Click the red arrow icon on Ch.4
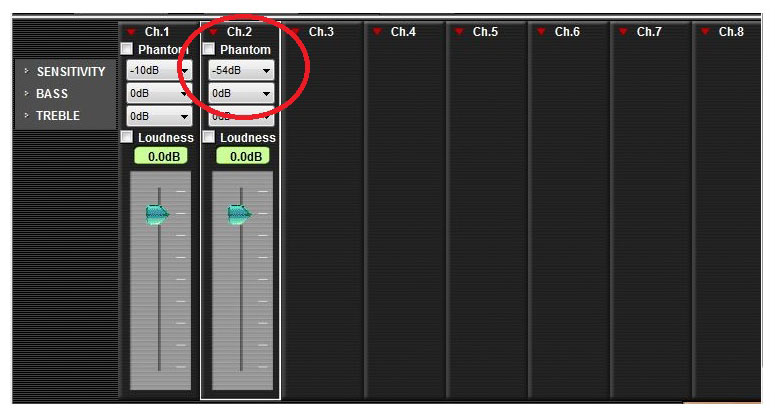The image size is (775, 417). 377,32
